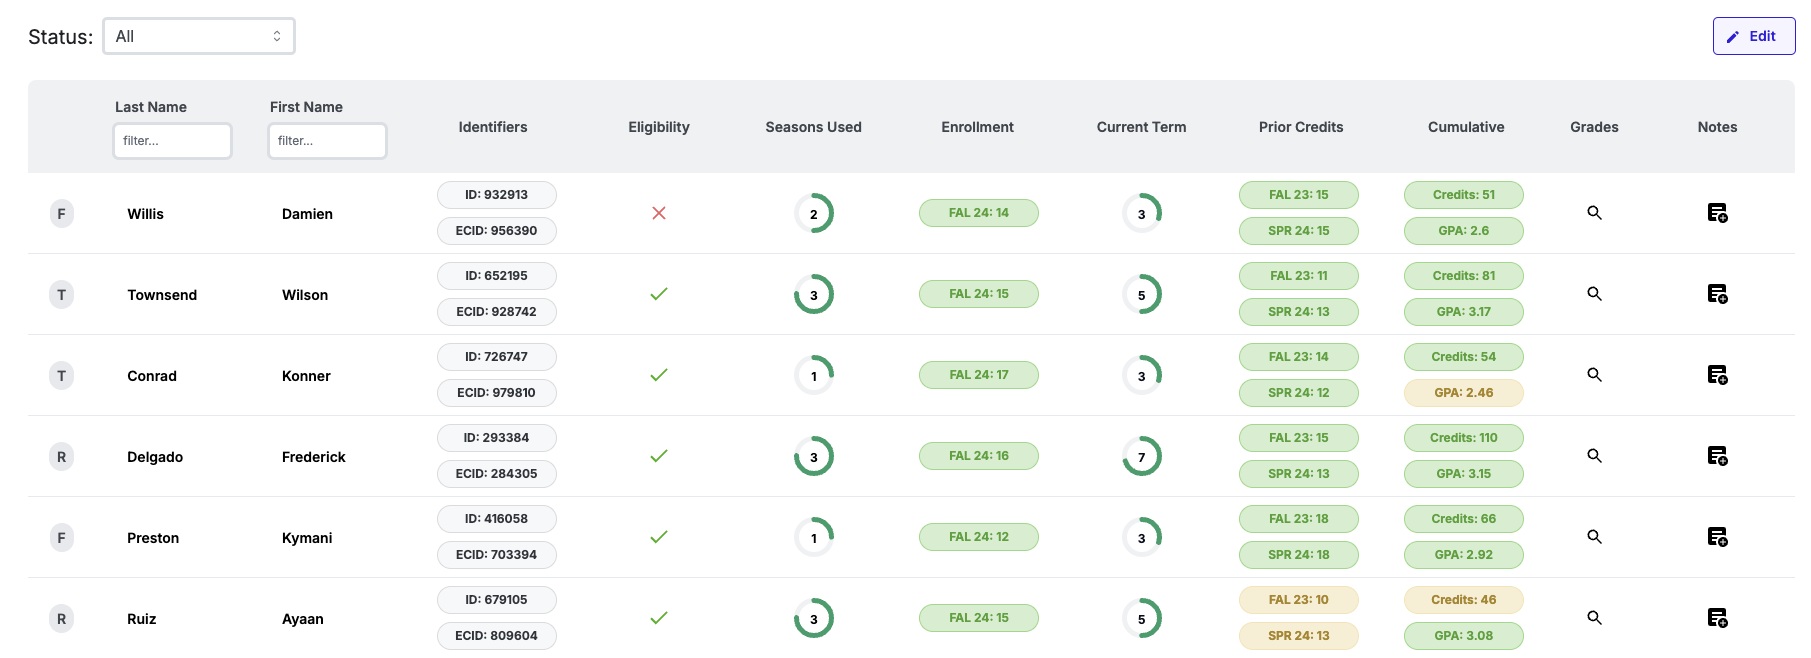1811x658 pixels.
Task: Click green eligibility checkmark for Townsend
Action: (x=659, y=294)
